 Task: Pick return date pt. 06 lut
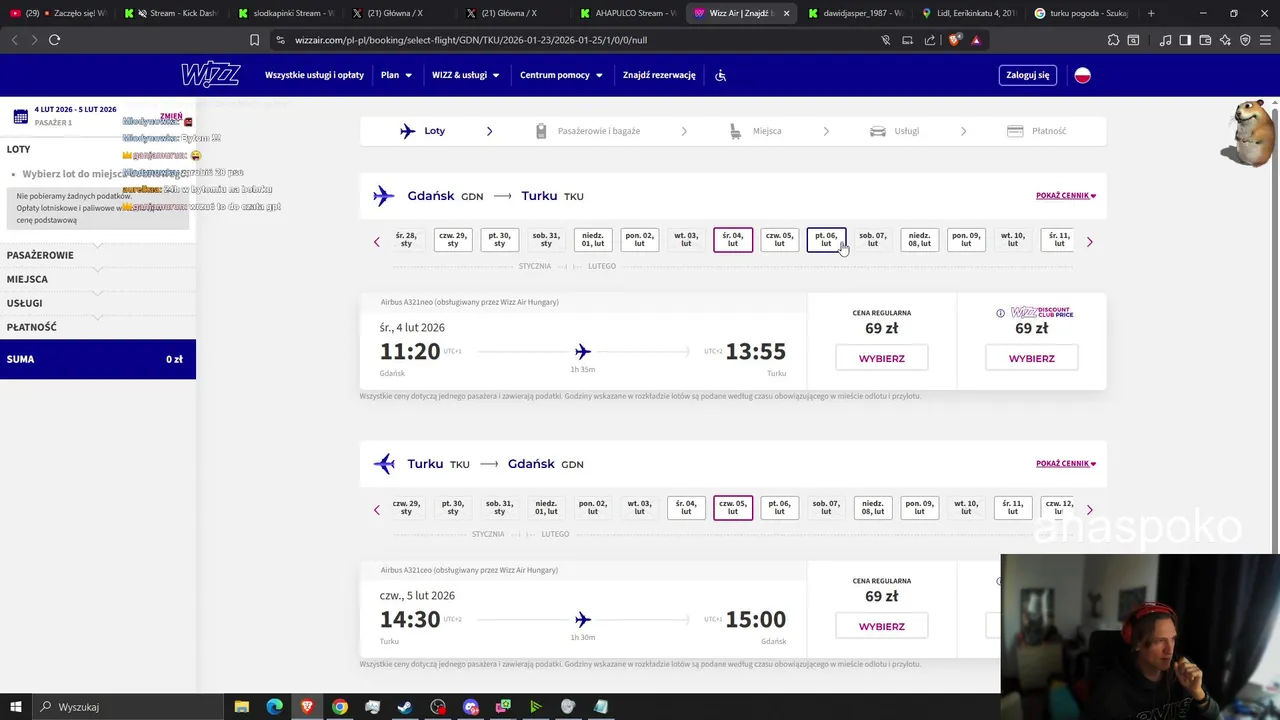click(x=779, y=508)
